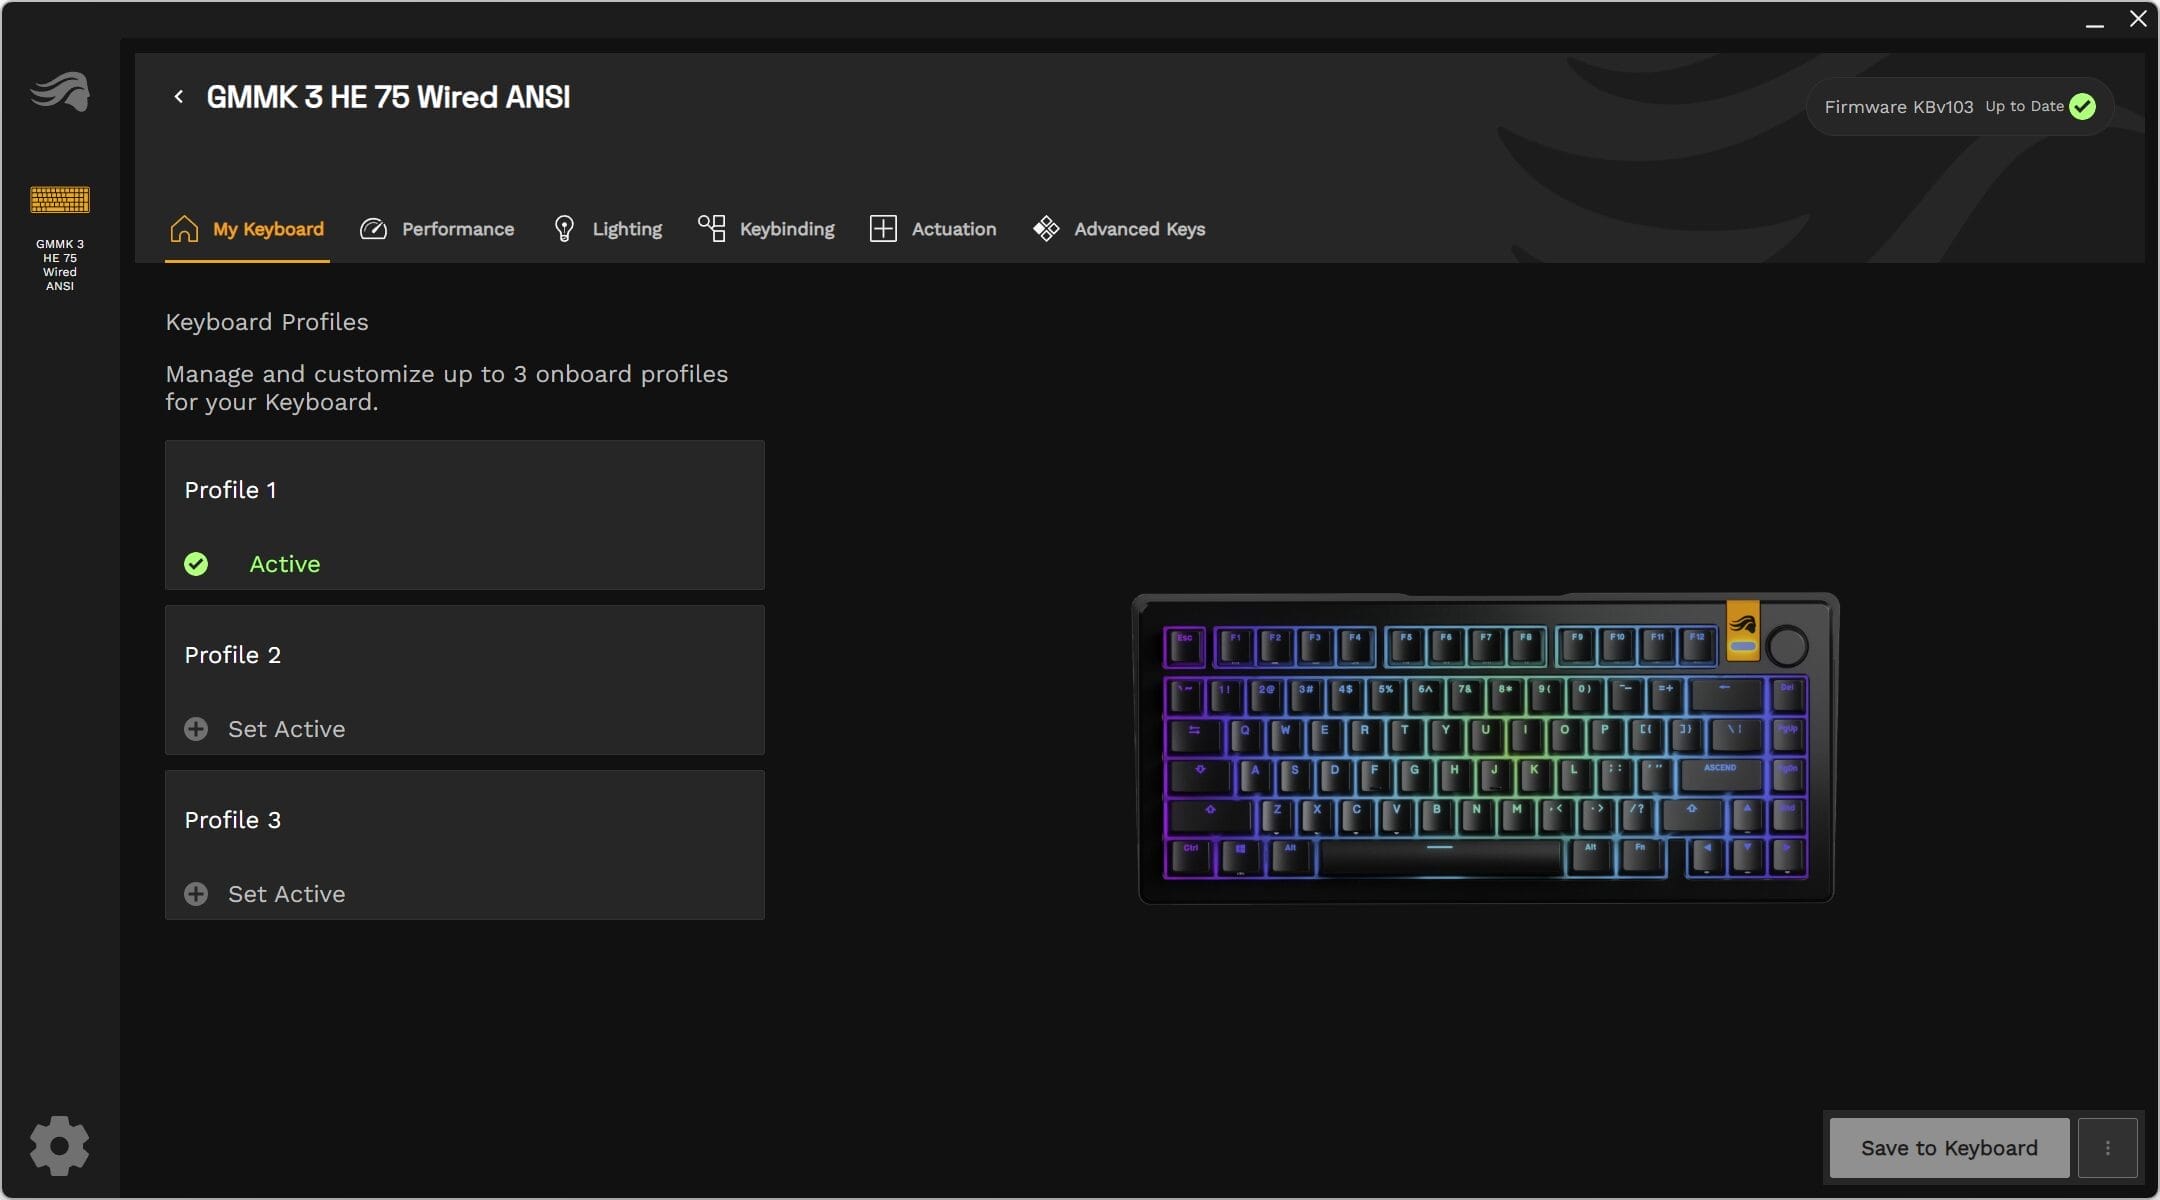Select the Profile 1 card
The width and height of the screenshot is (2160, 1200).
pyautogui.click(x=465, y=515)
